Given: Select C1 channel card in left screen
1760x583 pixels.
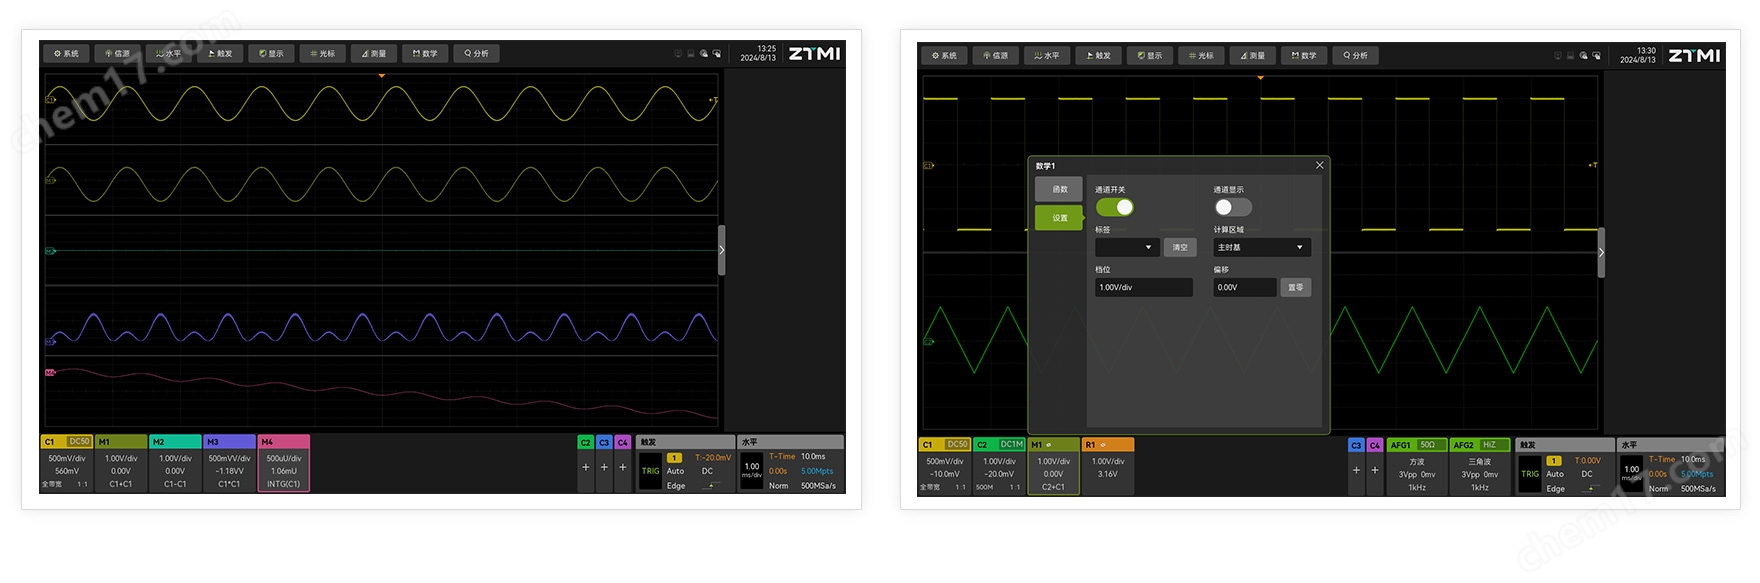Looking at the screenshot, I should (x=66, y=464).
